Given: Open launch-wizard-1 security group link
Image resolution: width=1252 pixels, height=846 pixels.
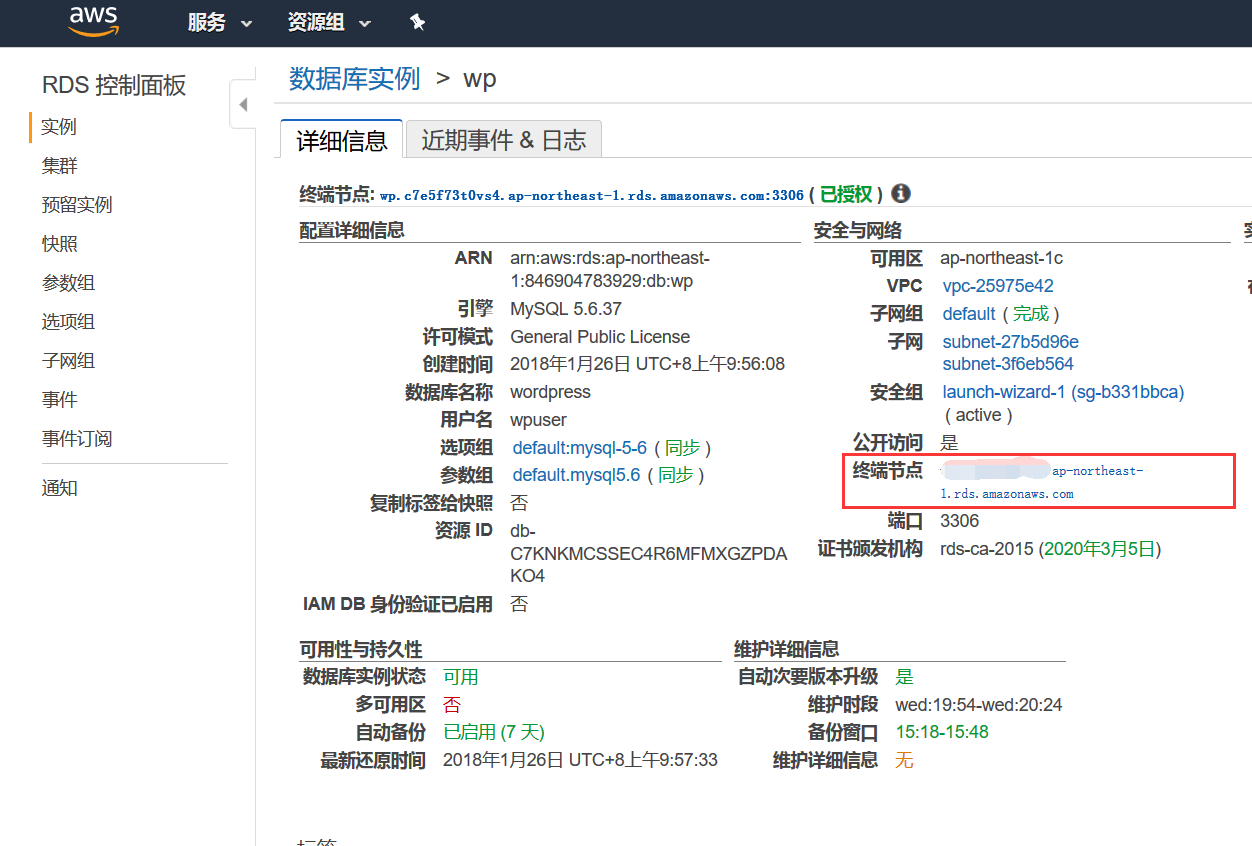Looking at the screenshot, I should click(1063, 392).
